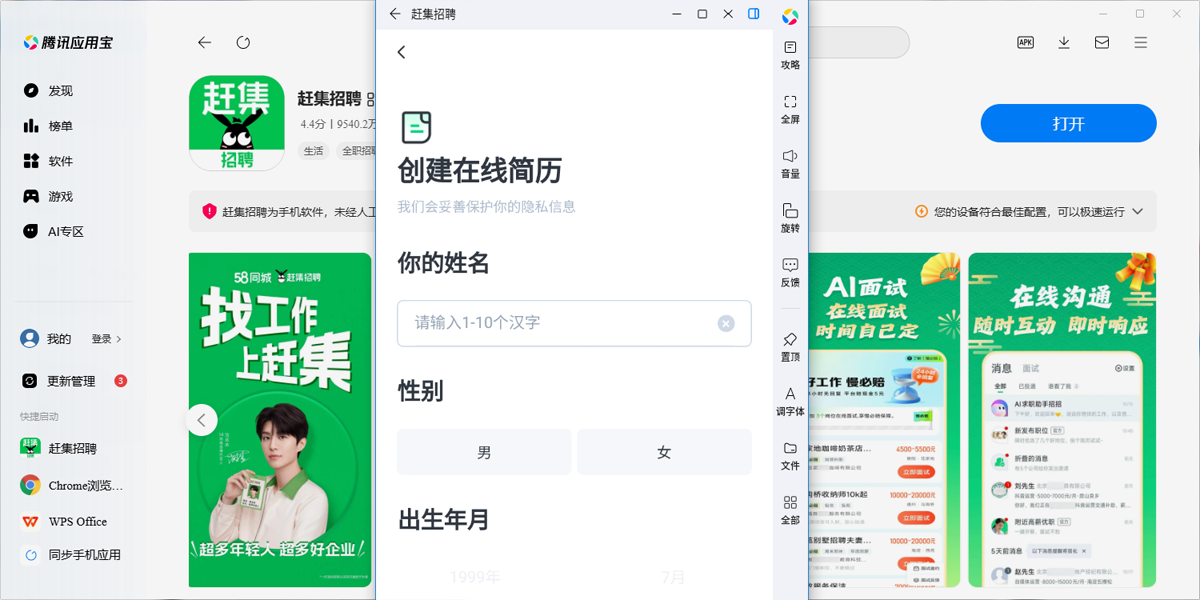Toggle the blue side panel icon in title bar
Viewport: 1200px width, 600px height.
[754, 14]
